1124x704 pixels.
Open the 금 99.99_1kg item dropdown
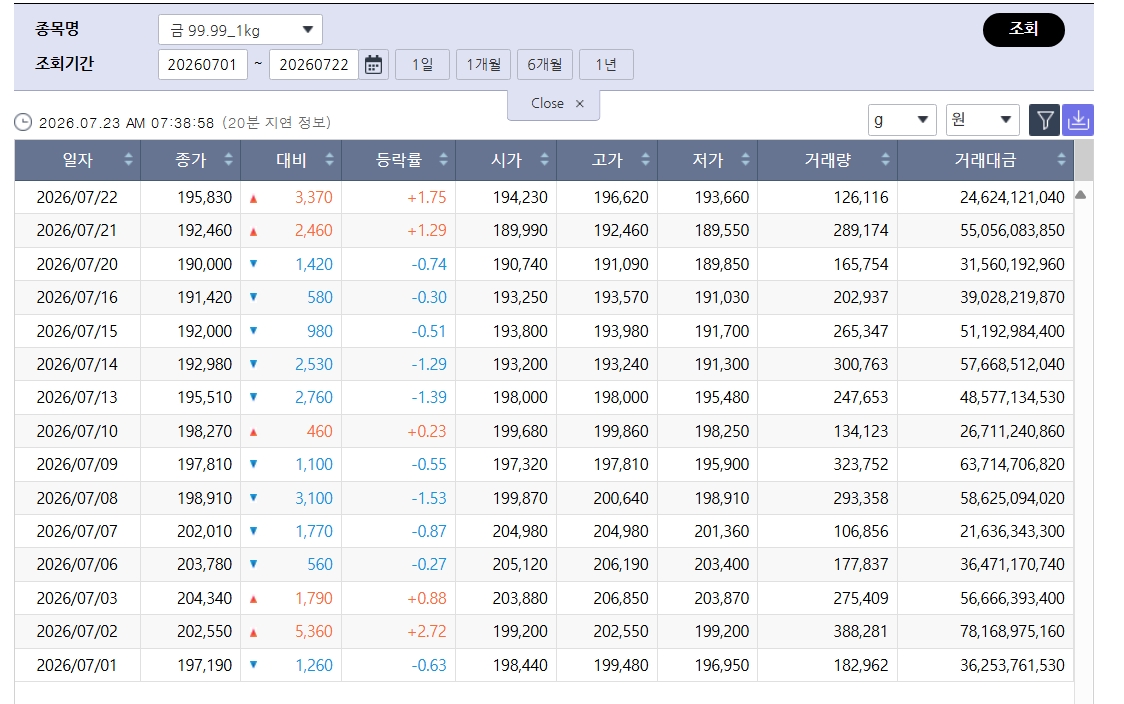pyautogui.click(x=240, y=30)
